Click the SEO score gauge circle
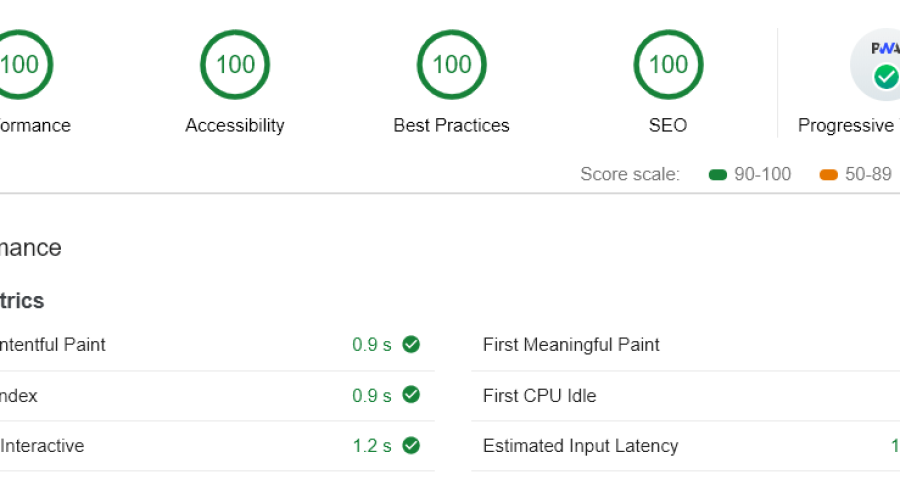The height and width of the screenshot is (480, 900). (668, 65)
